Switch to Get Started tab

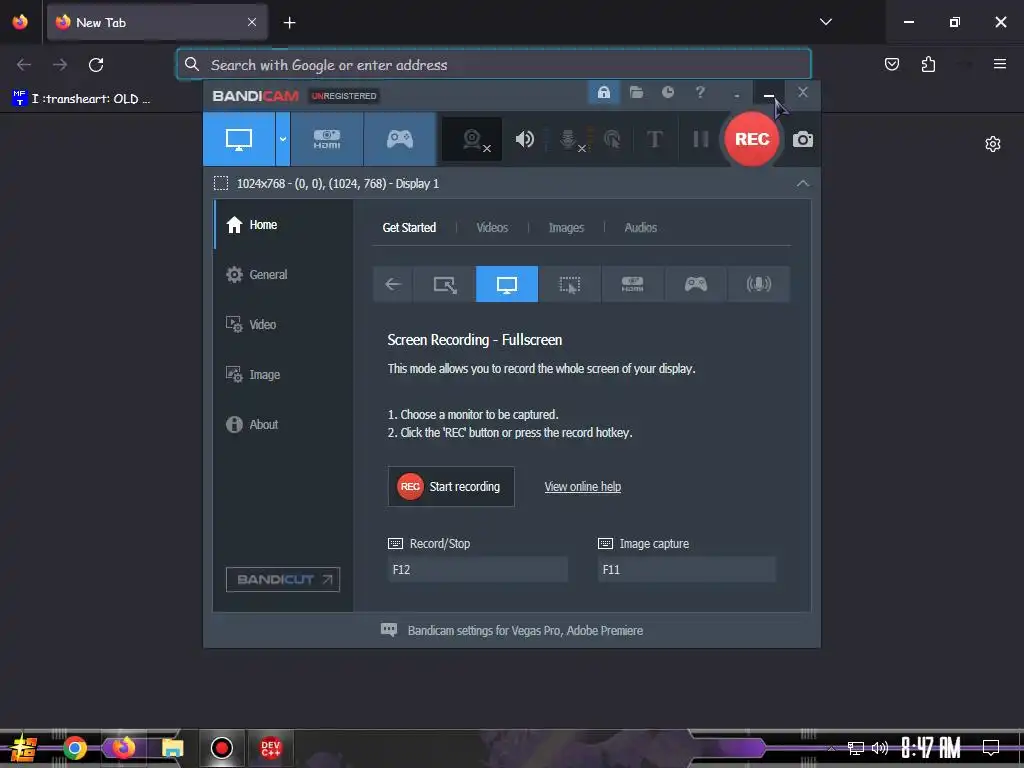(409, 227)
